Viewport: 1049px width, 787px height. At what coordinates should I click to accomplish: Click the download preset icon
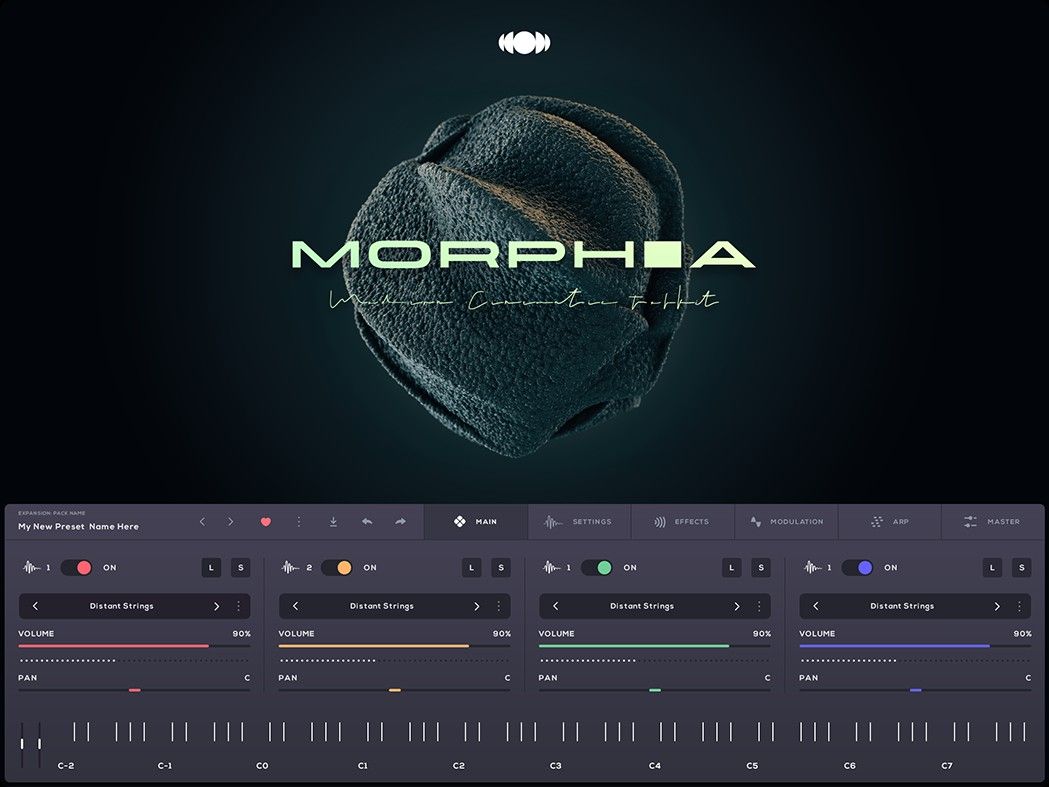[333, 522]
